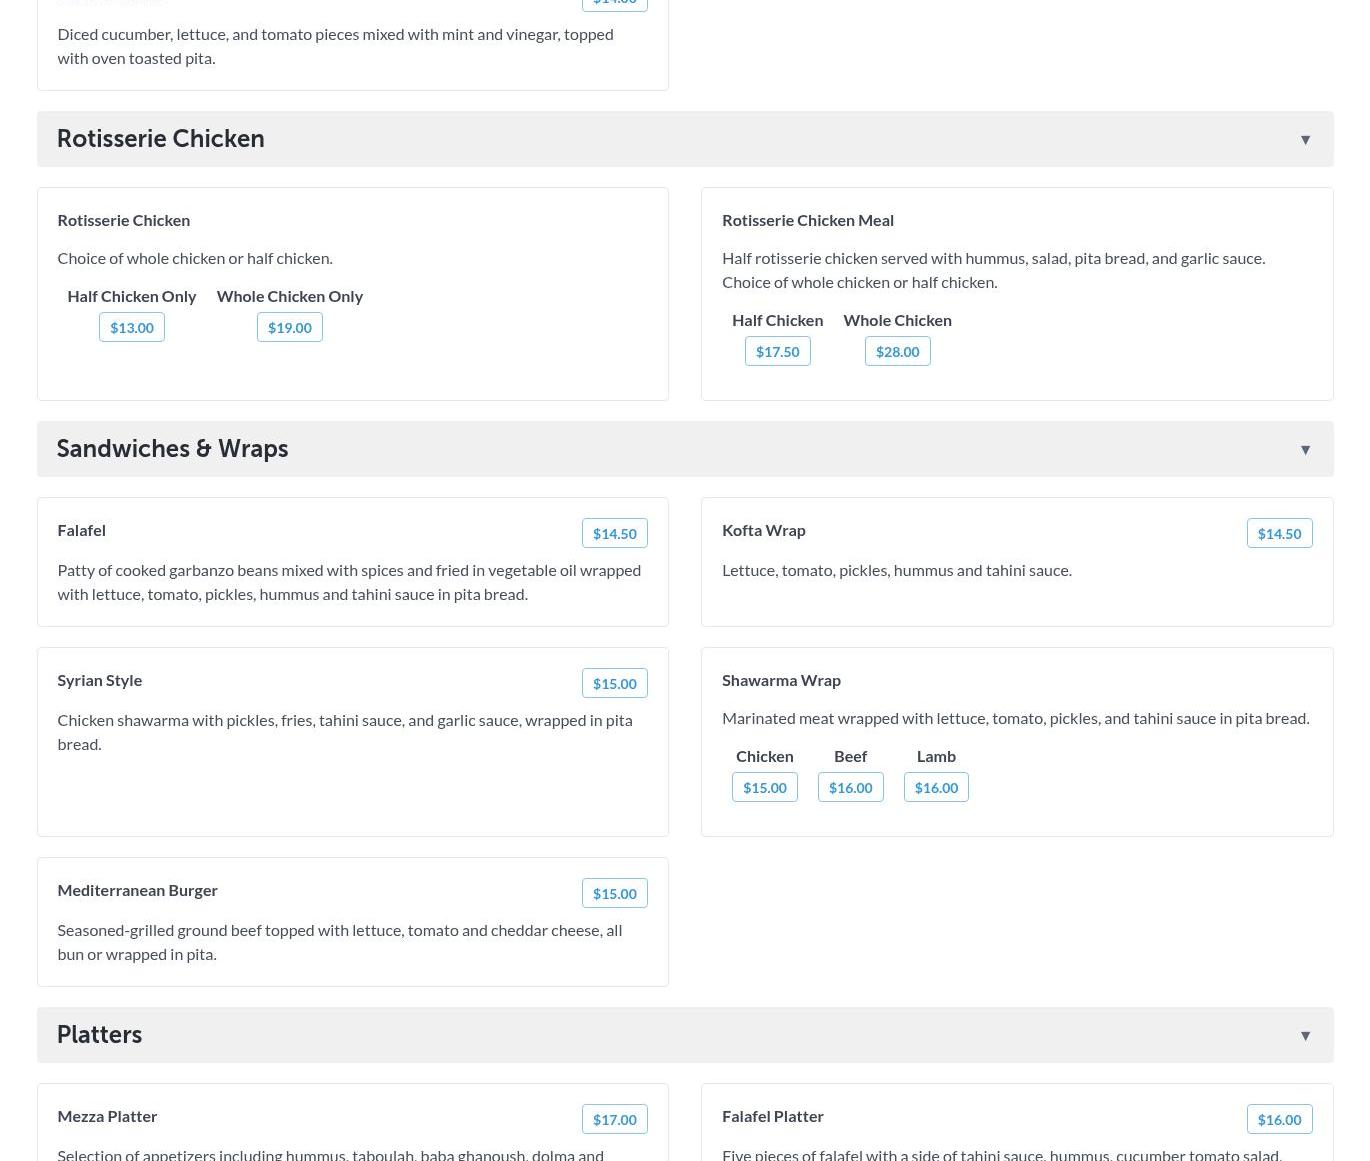Select Beef Shawarma Wrap $16.00 price
The height and width of the screenshot is (1161, 1370).
point(850,788)
